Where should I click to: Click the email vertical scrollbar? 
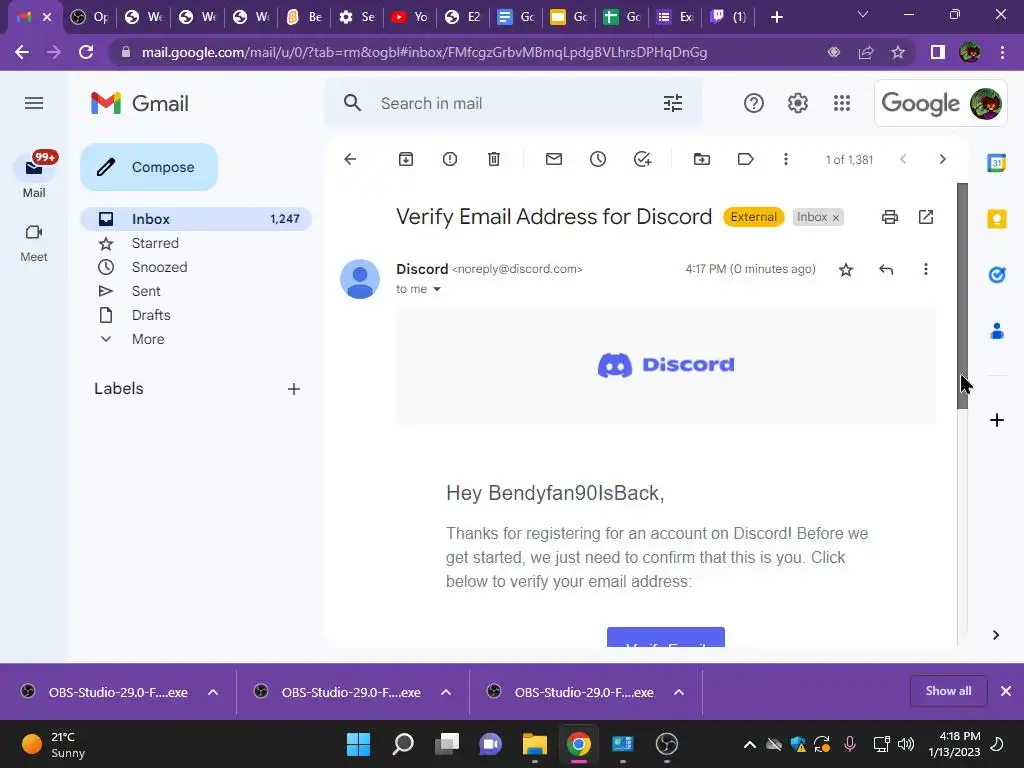[963, 296]
